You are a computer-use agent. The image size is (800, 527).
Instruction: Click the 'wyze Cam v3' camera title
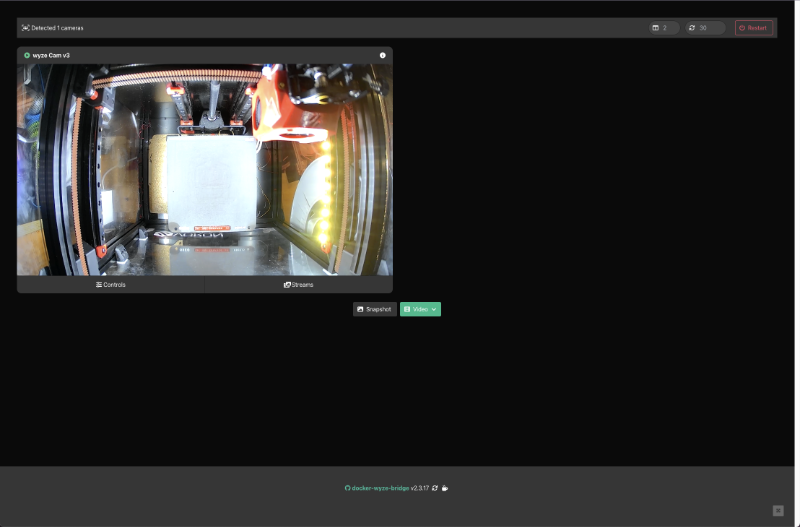(51, 55)
